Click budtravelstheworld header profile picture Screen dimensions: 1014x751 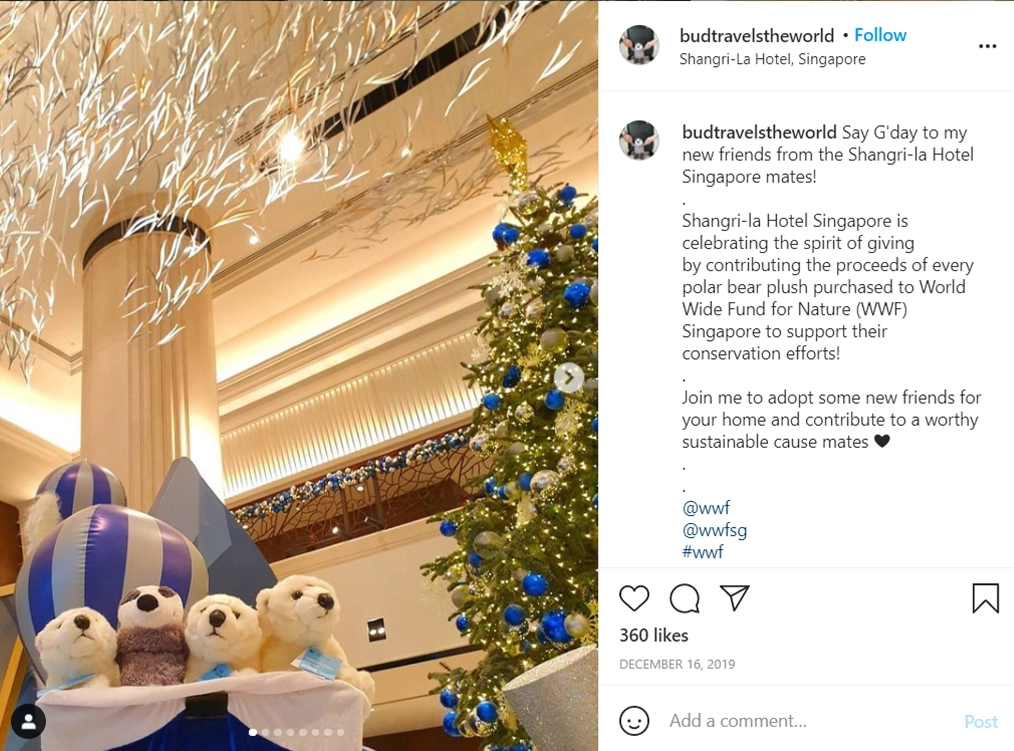coord(639,45)
